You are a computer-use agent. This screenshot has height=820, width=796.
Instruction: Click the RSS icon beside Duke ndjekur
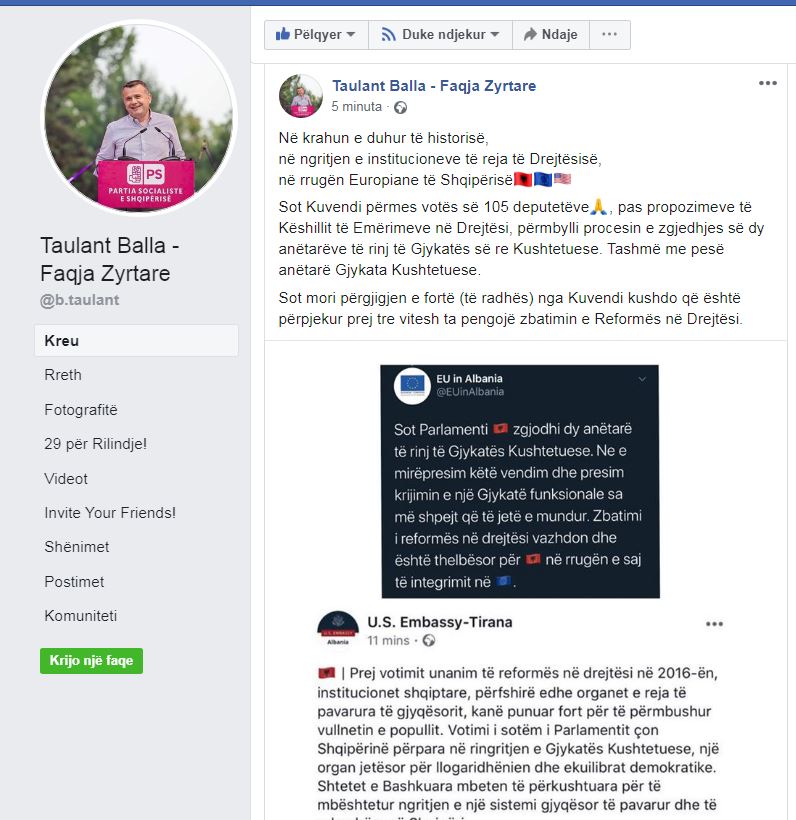[x=388, y=35]
